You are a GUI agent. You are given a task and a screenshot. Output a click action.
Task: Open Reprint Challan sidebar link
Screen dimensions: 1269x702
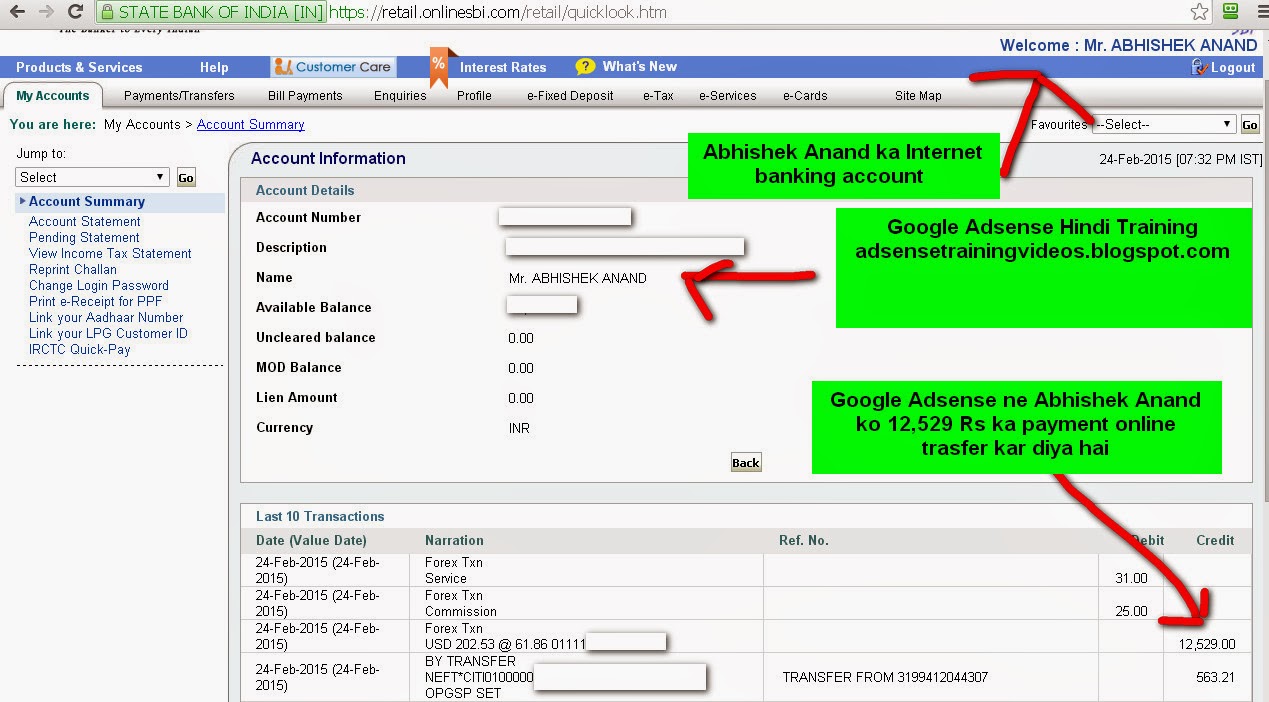click(x=73, y=269)
